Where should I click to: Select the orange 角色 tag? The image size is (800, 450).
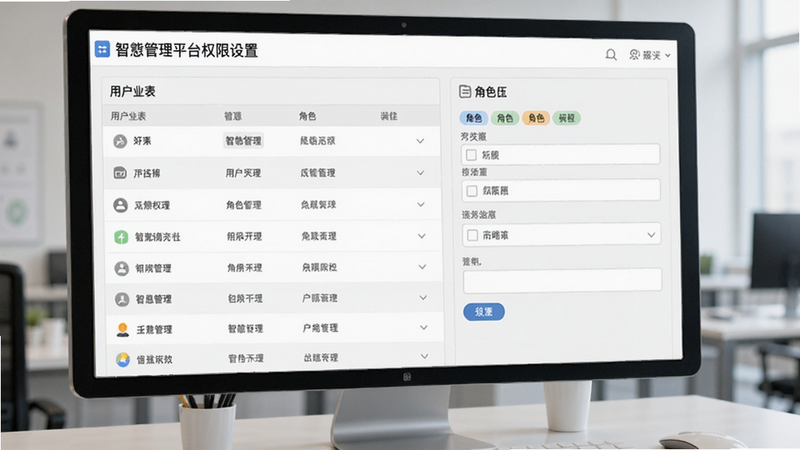536,118
